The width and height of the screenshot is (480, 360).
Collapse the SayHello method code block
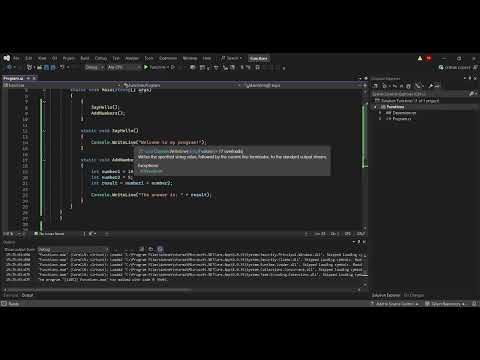44,131
